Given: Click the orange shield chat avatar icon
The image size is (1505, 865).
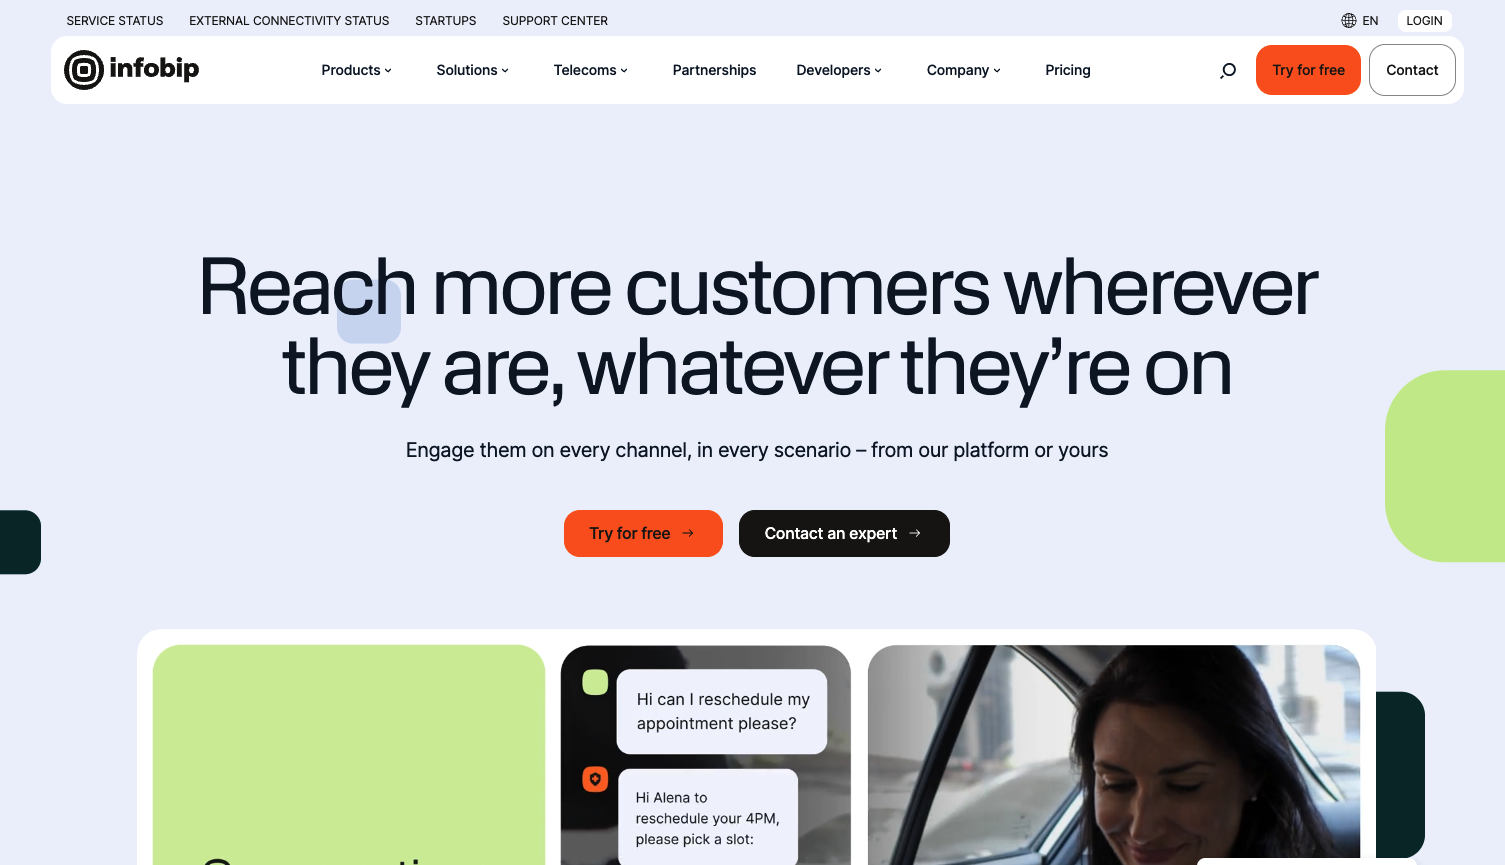Looking at the screenshot, I should 595,778.
